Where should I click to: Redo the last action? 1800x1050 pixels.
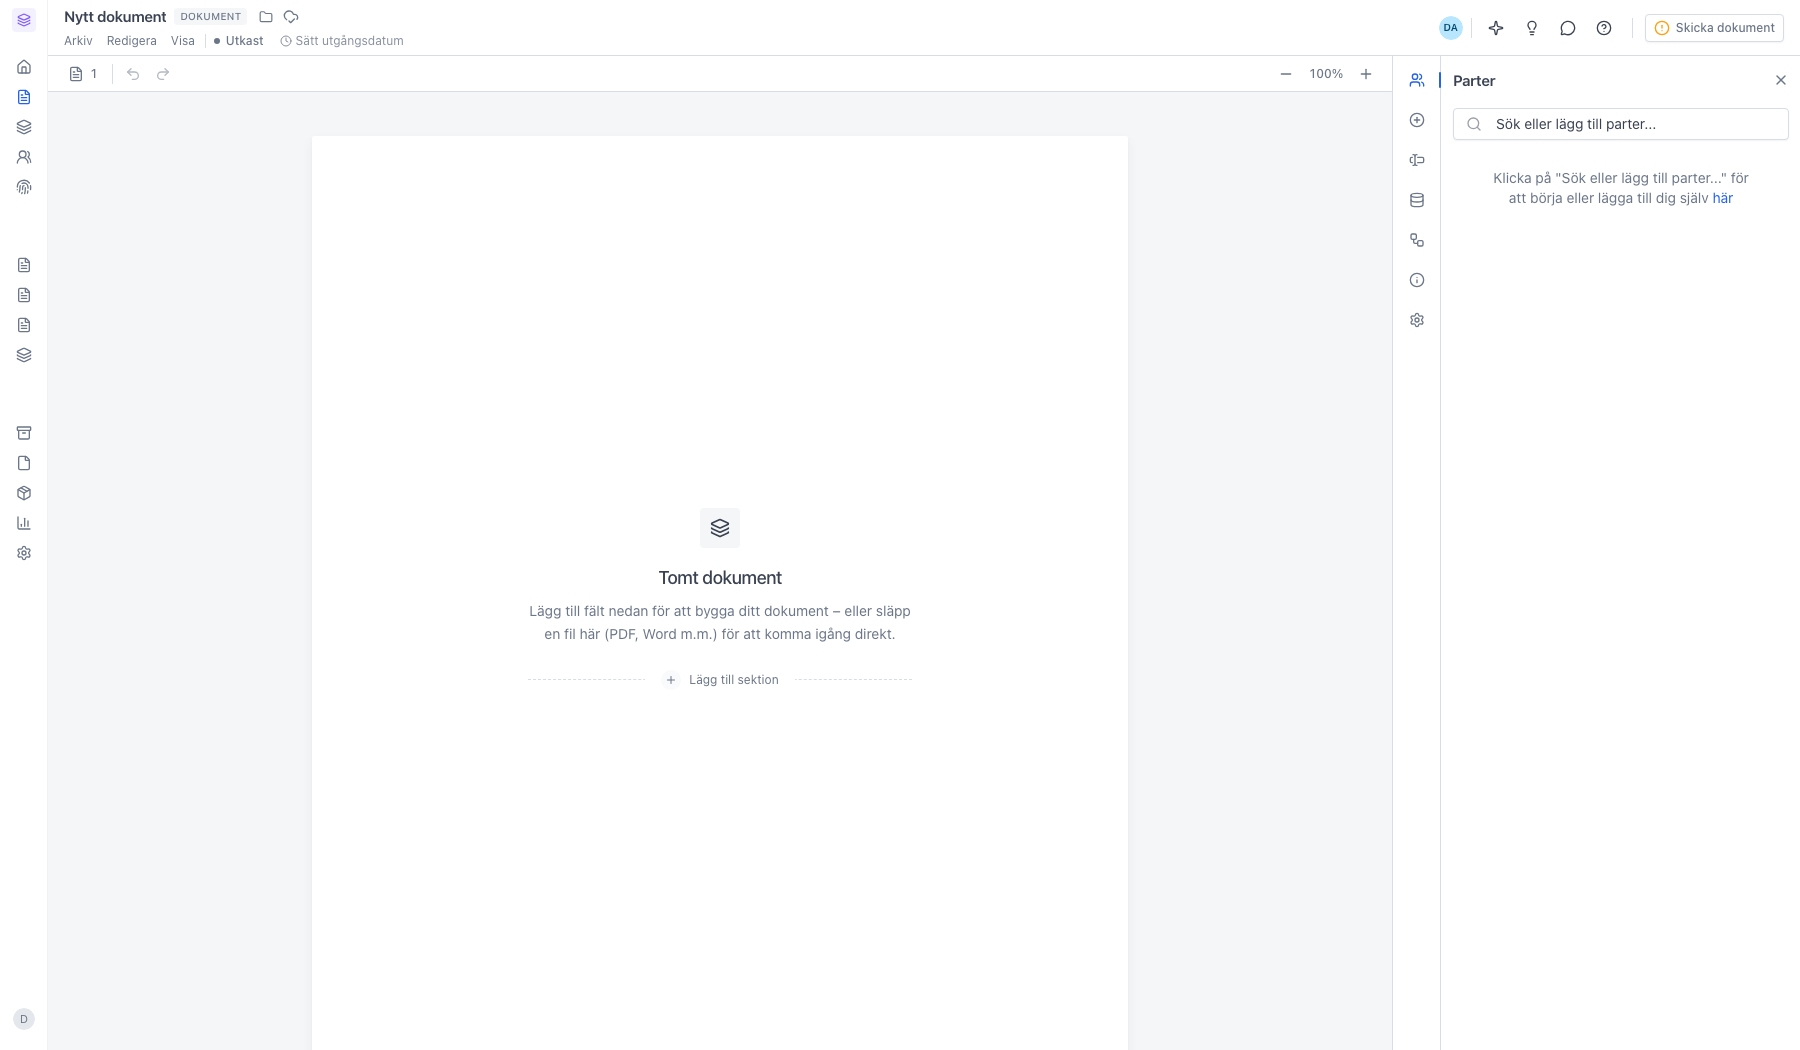(163, 74)
